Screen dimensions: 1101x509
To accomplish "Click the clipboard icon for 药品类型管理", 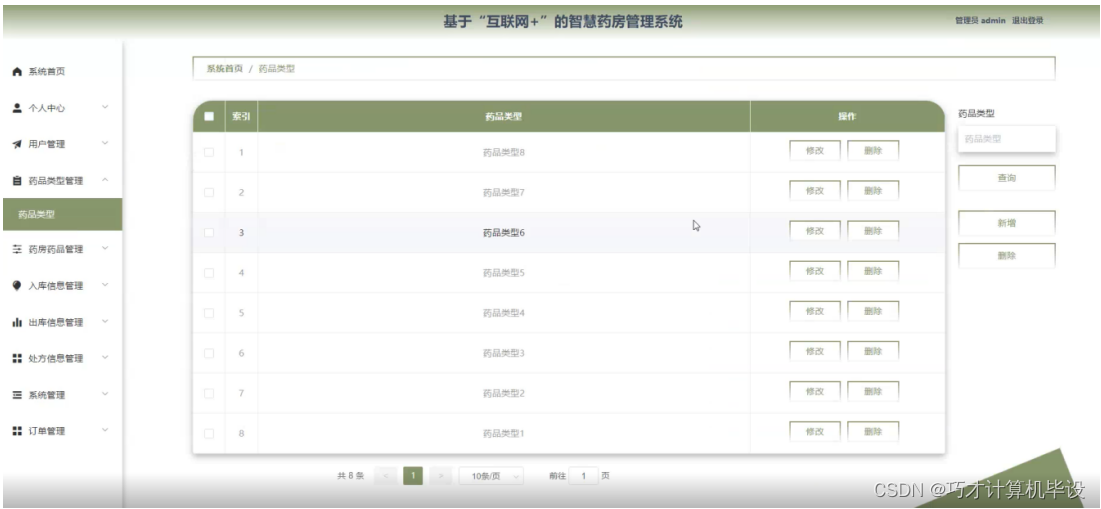I will click(x=18, y=180).
